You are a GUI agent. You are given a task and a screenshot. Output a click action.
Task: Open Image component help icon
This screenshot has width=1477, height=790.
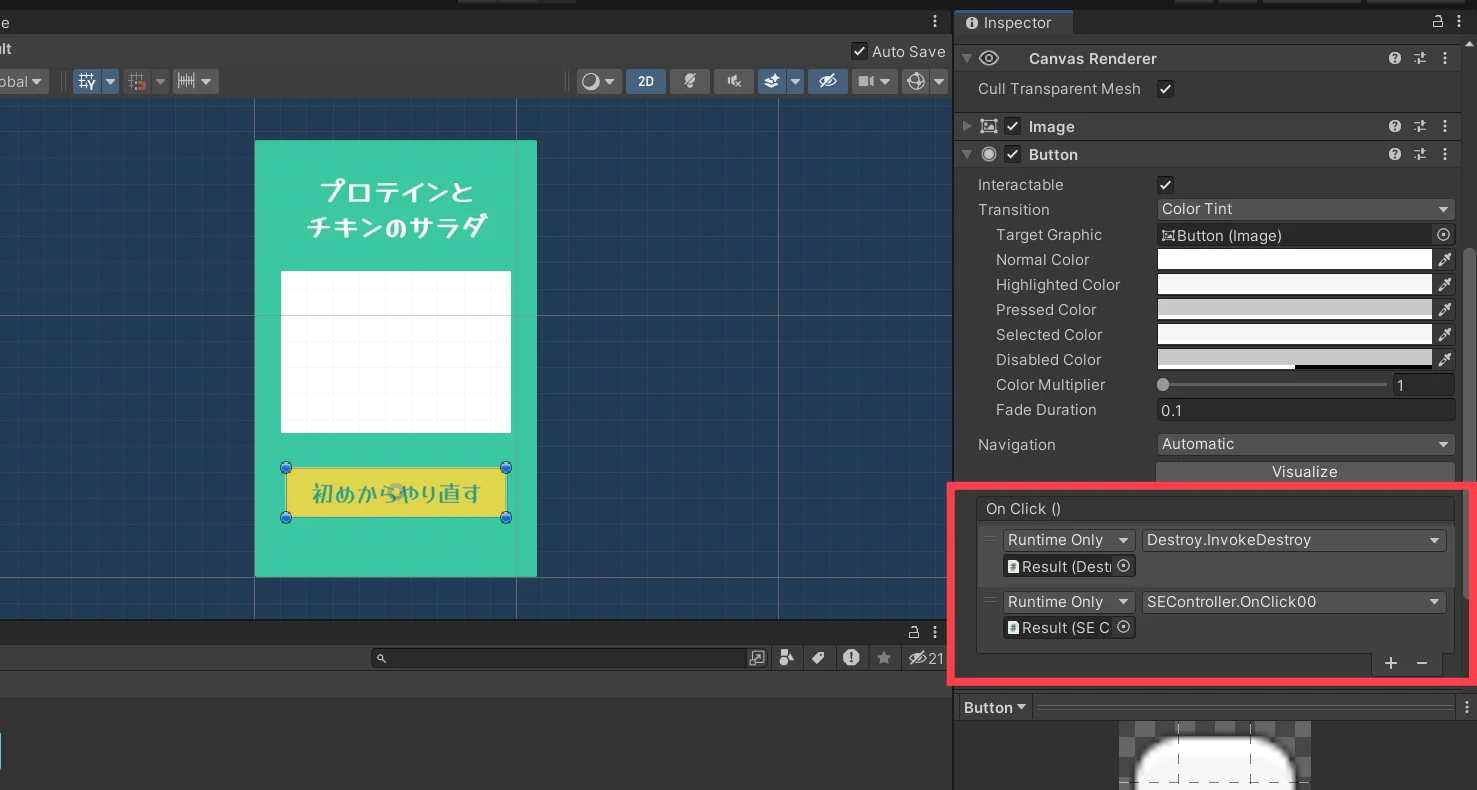coord(1395,127)
